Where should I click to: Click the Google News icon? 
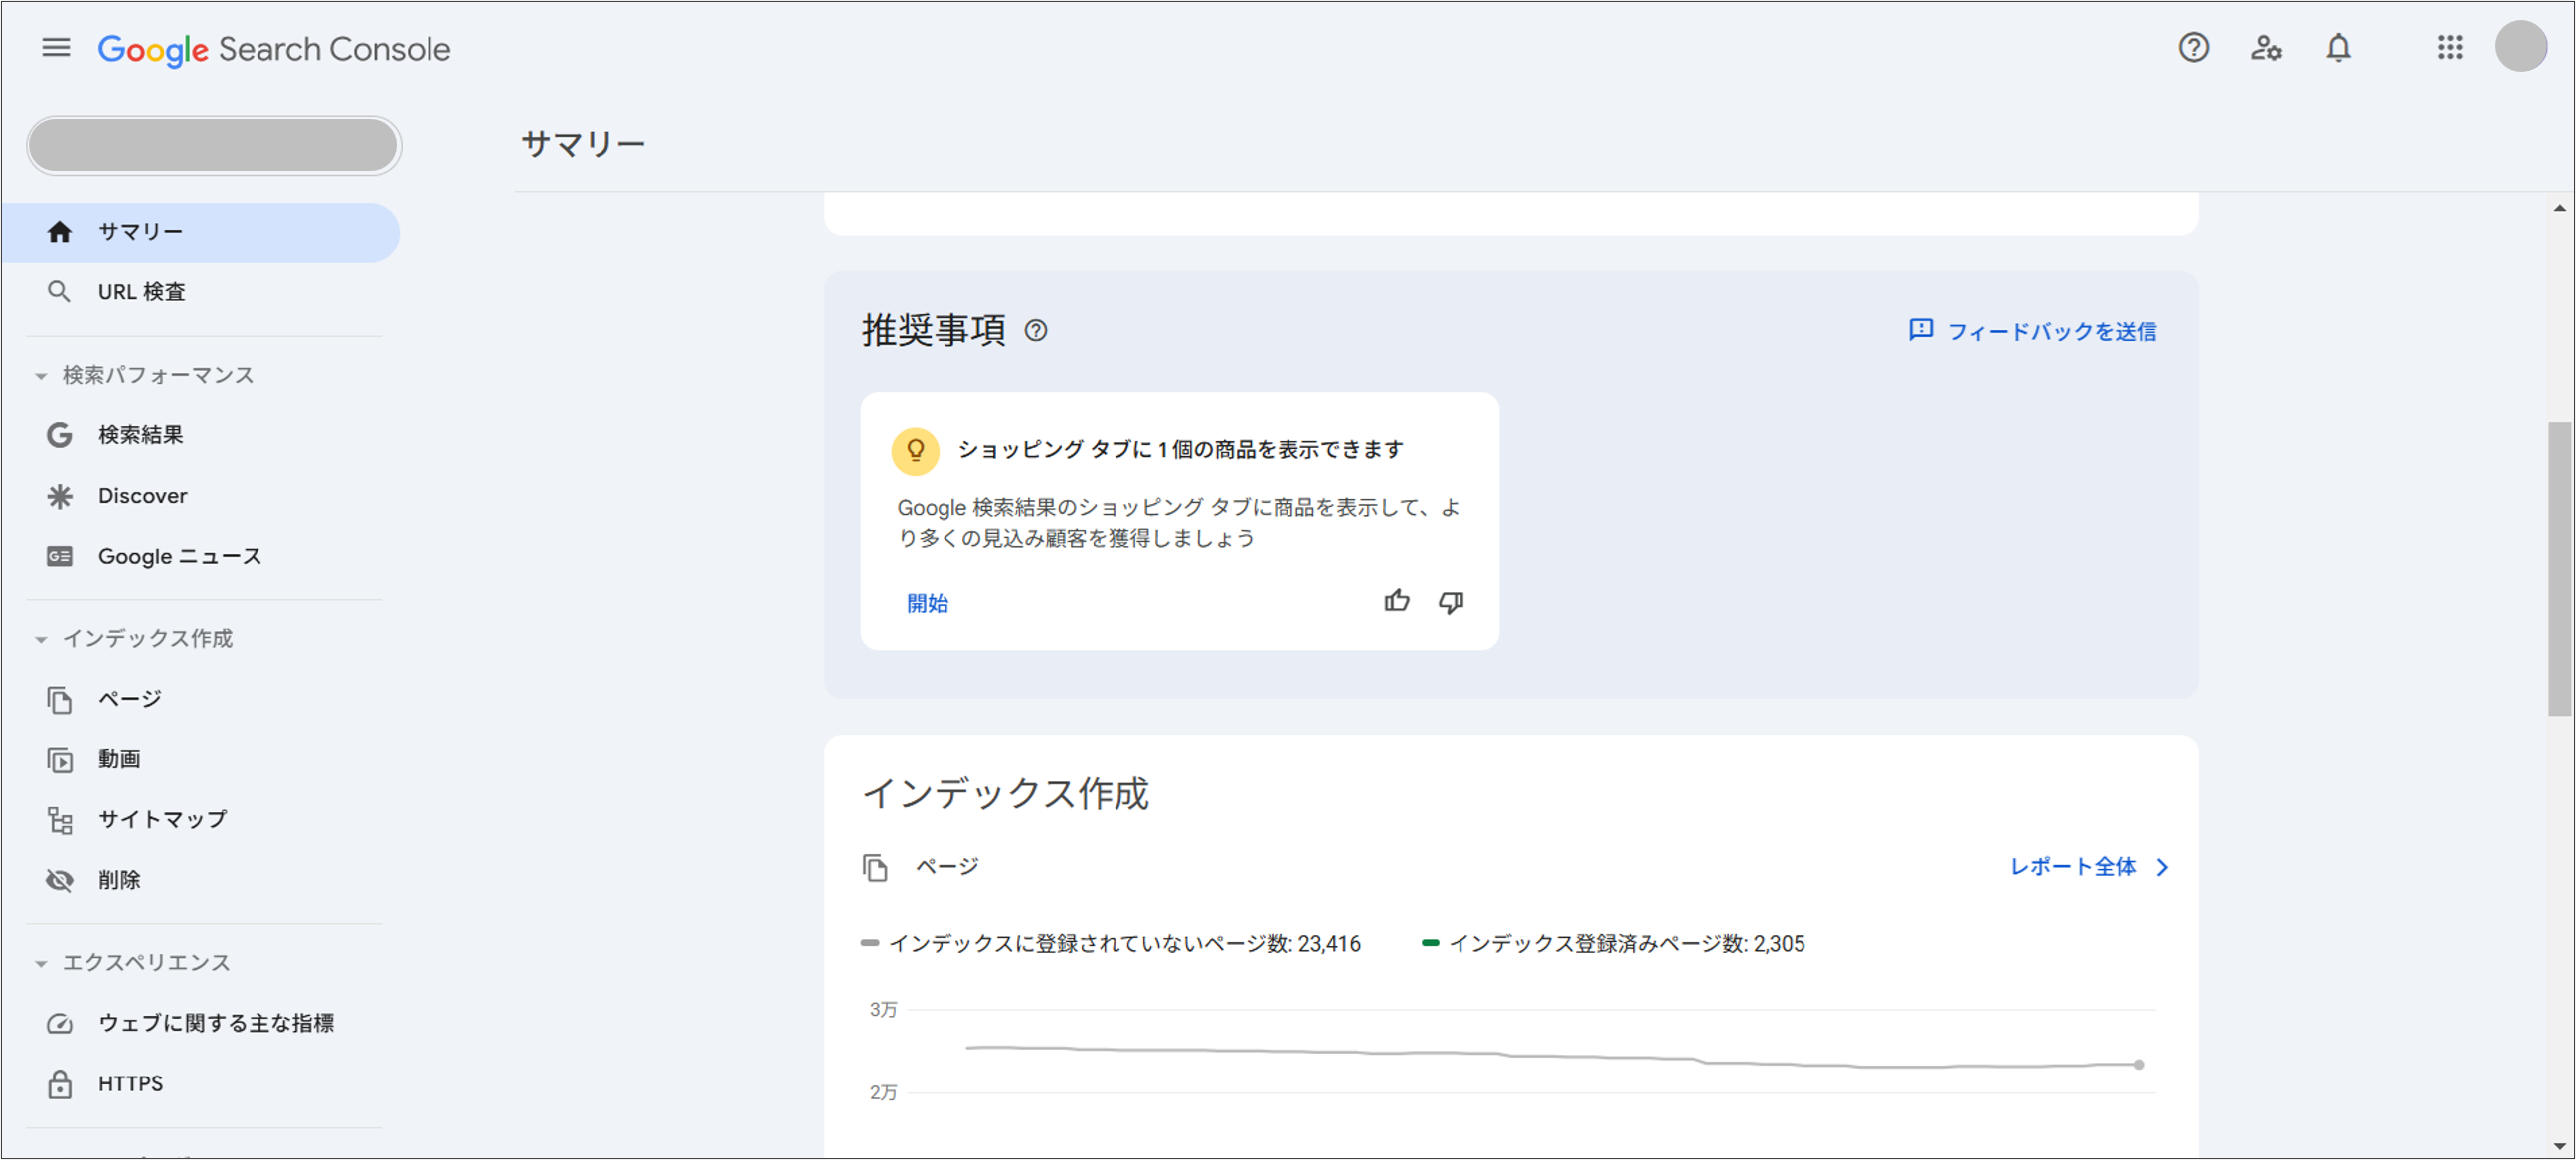coord(59,556)
